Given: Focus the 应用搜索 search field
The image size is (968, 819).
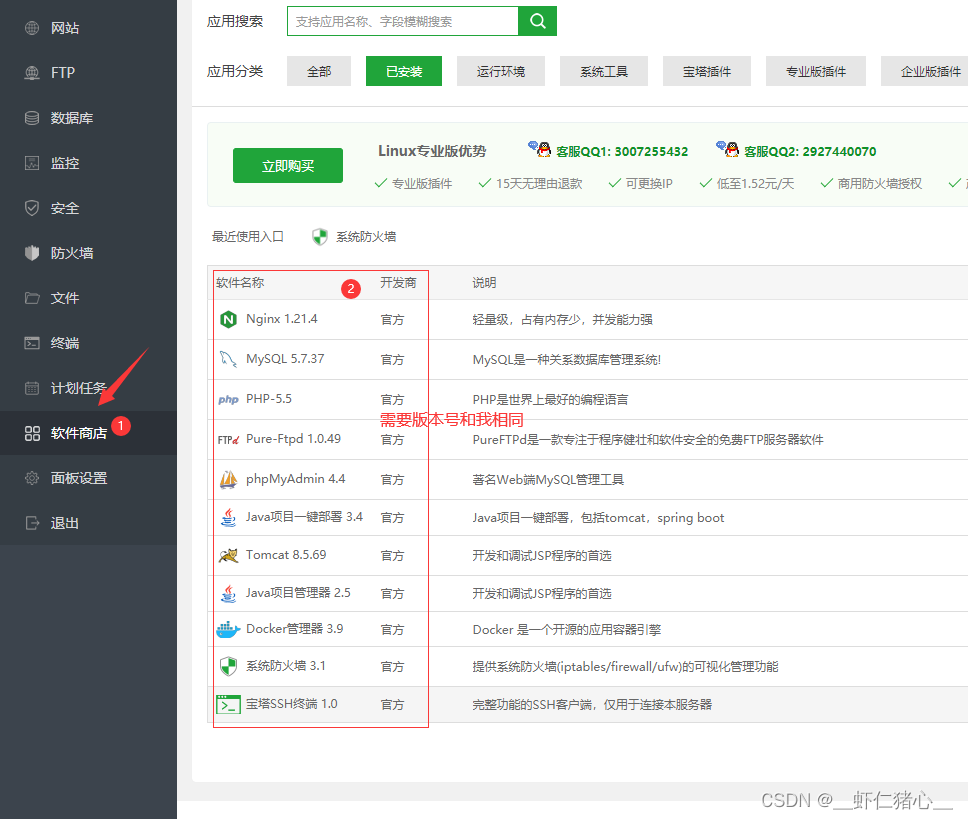Looking at the screenshot, I should tap(403, 21).
